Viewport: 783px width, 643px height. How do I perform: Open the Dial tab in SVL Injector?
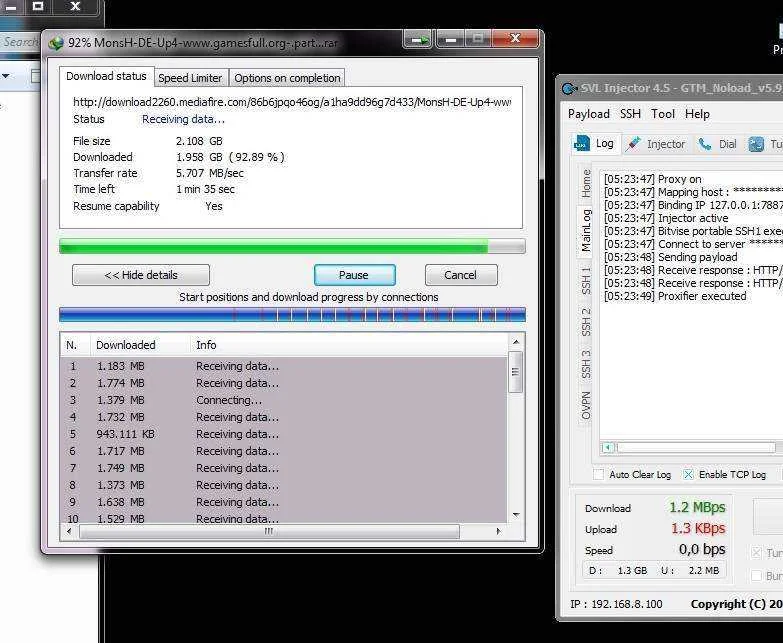[717, 144]
